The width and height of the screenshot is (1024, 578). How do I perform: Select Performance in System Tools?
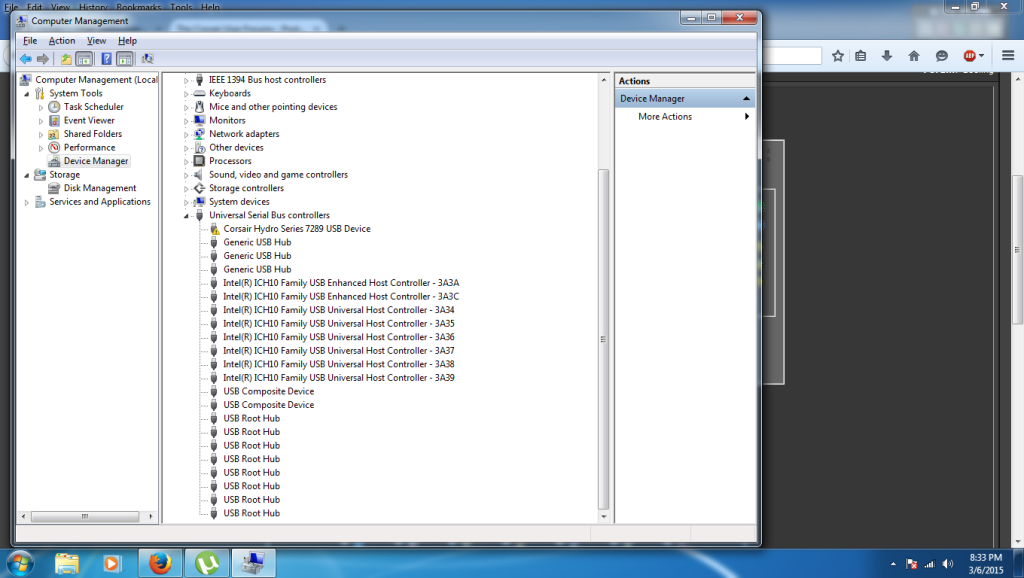(x=89, y=148)
